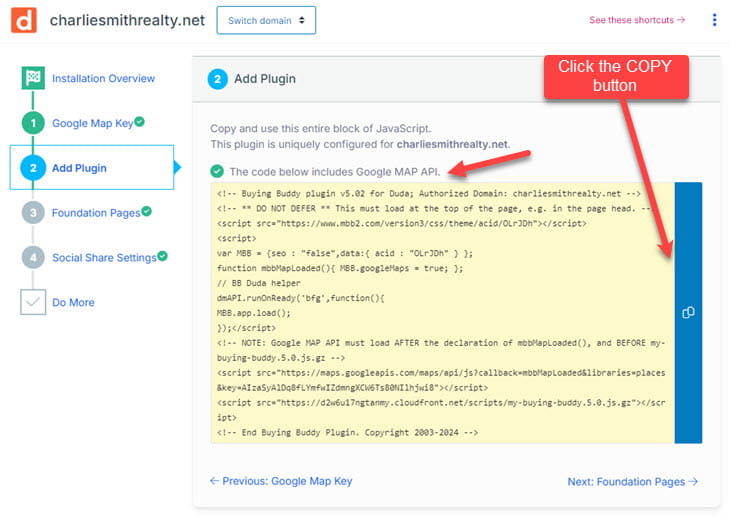This screenshot has width=730, height=519.
Task: Open the three-dot more options menu
Action: coord(714,20)
